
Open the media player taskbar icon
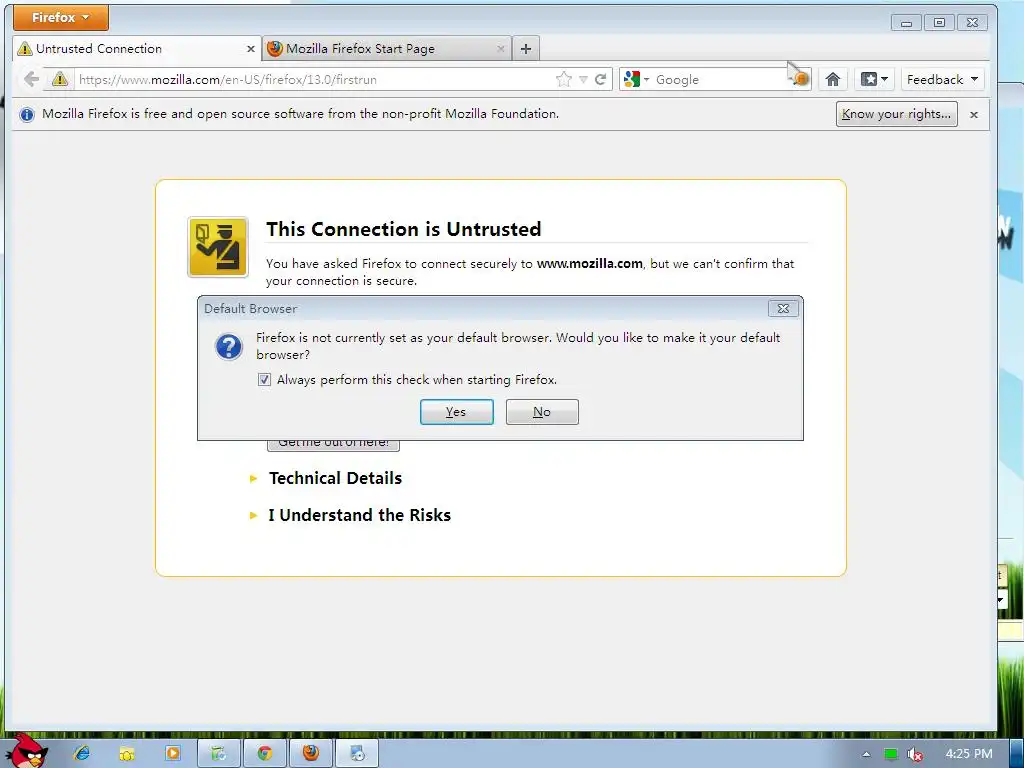tap(172, 754)
